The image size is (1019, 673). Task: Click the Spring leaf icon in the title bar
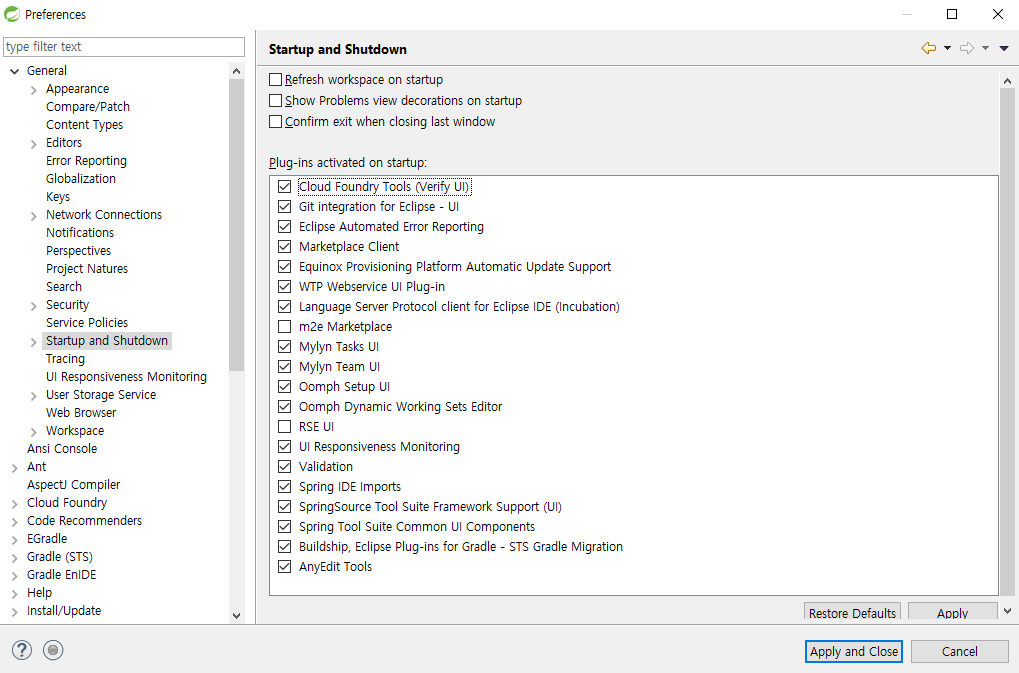coord(12,14)
